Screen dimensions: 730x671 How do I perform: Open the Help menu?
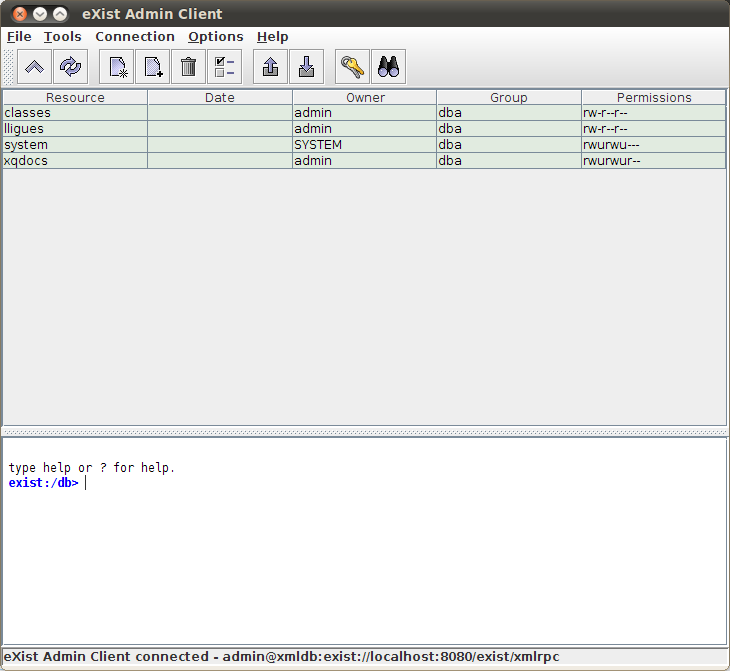click(x=272, y=37)
